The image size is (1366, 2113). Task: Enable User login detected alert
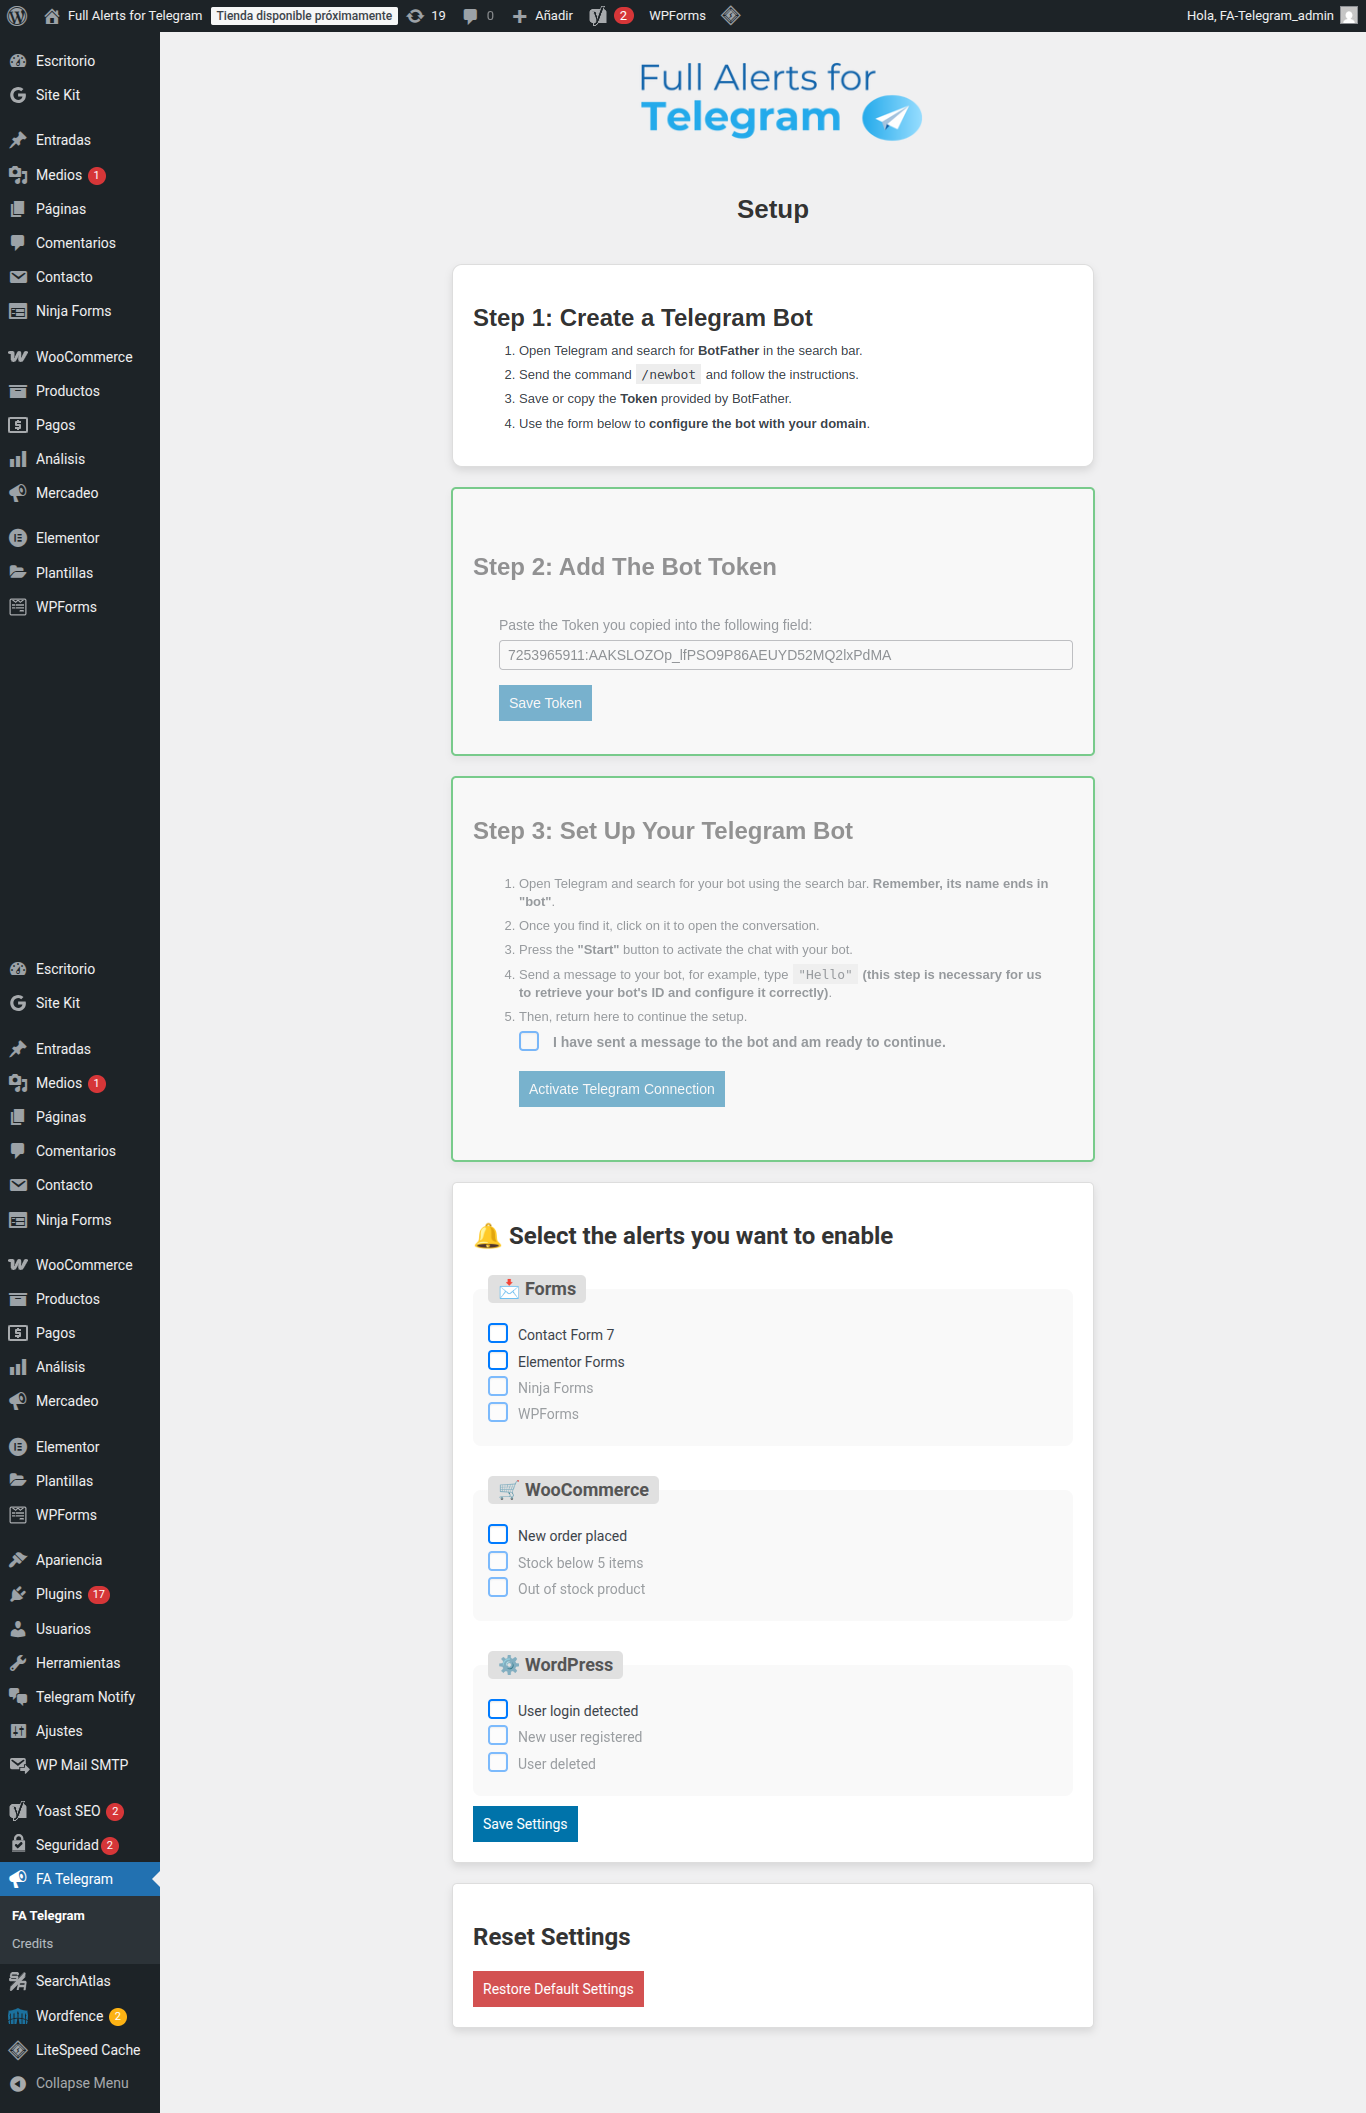pyautogui.click(x=498, y=1709)
